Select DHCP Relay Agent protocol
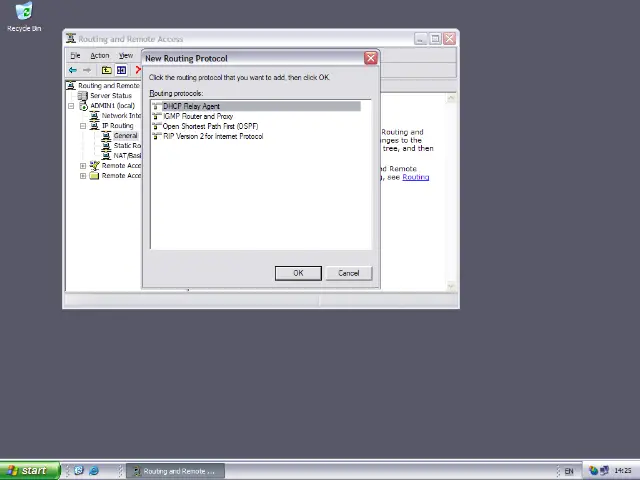 [x=191, y=106]
